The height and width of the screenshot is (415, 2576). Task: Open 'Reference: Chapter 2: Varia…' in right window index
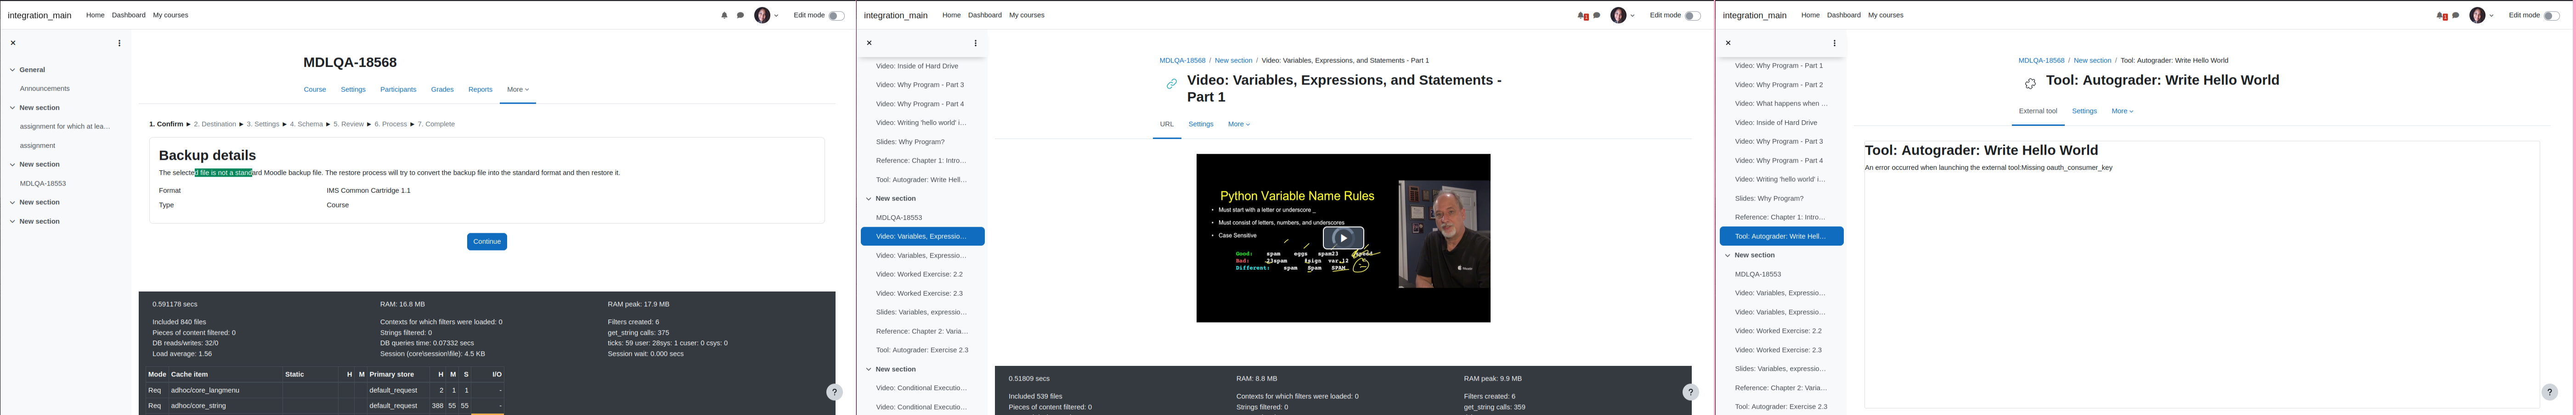tap(1781, 388)
